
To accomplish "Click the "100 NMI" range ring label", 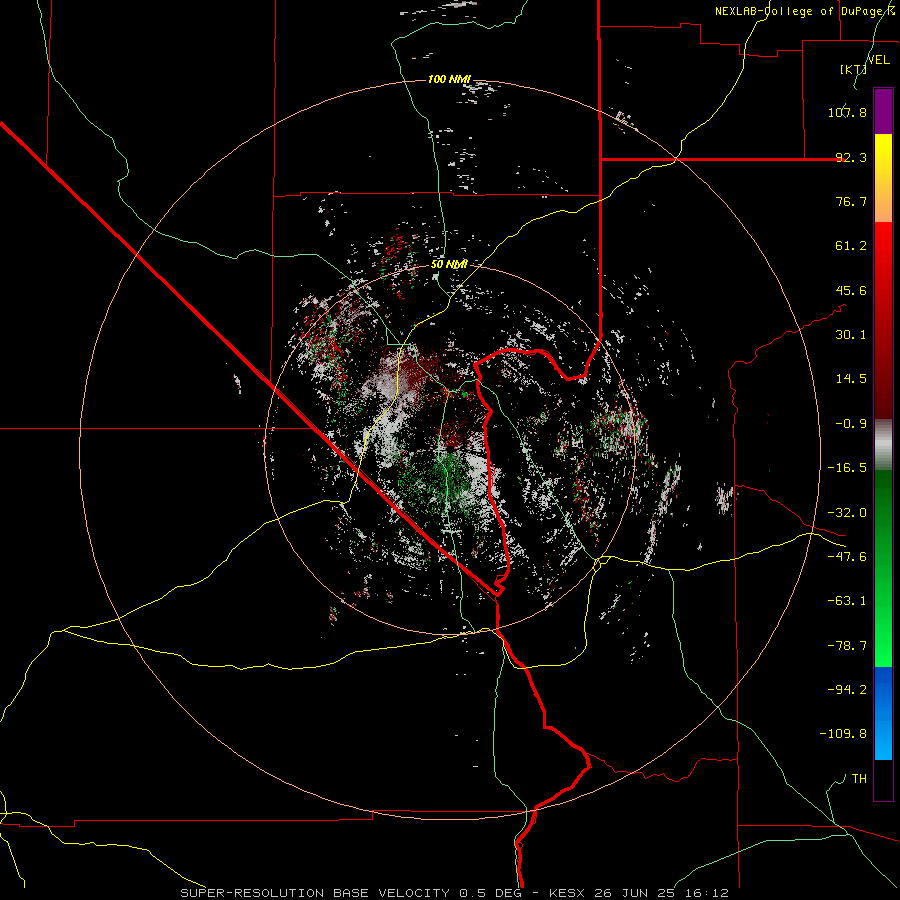I will point(449,79).
